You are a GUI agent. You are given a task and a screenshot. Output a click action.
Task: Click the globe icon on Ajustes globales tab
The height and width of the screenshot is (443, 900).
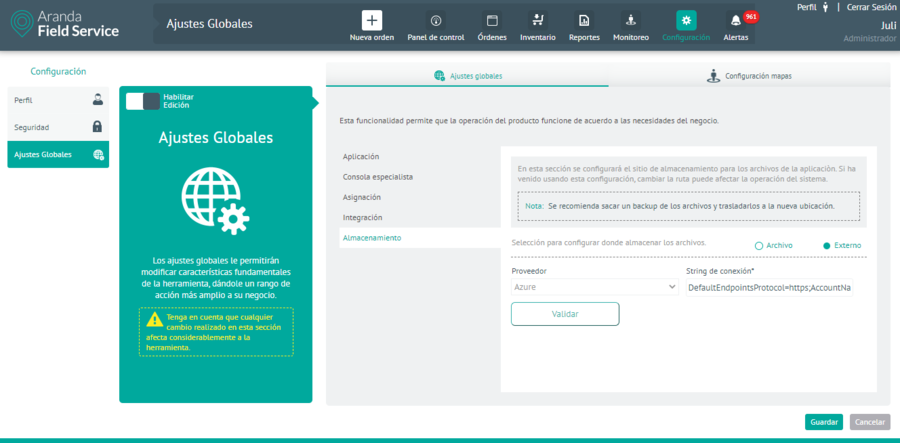click(440, 76)
